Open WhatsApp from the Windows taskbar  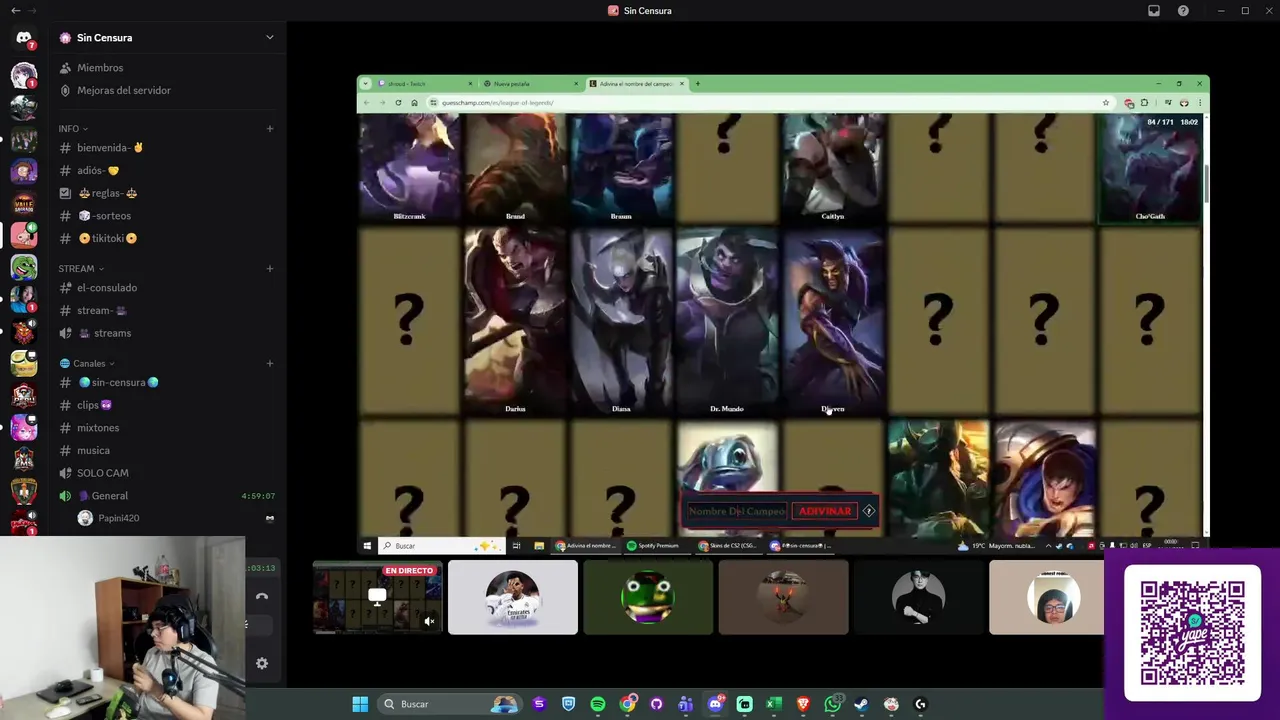pos(833,704)
